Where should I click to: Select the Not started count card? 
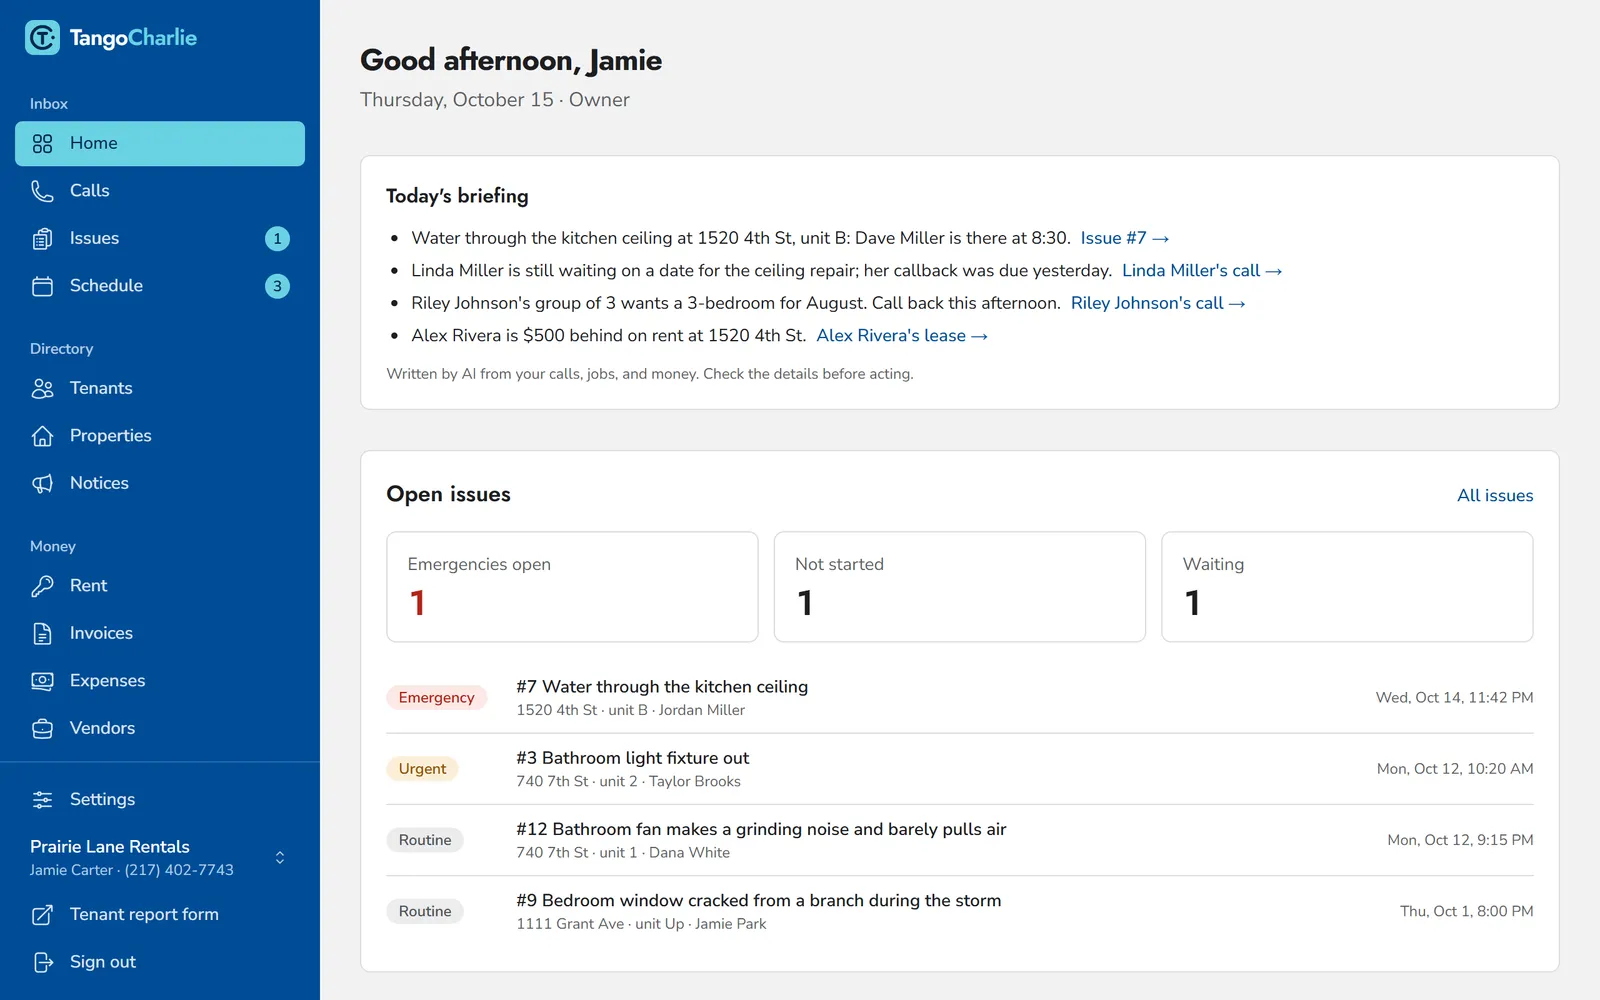pos(959,587)
